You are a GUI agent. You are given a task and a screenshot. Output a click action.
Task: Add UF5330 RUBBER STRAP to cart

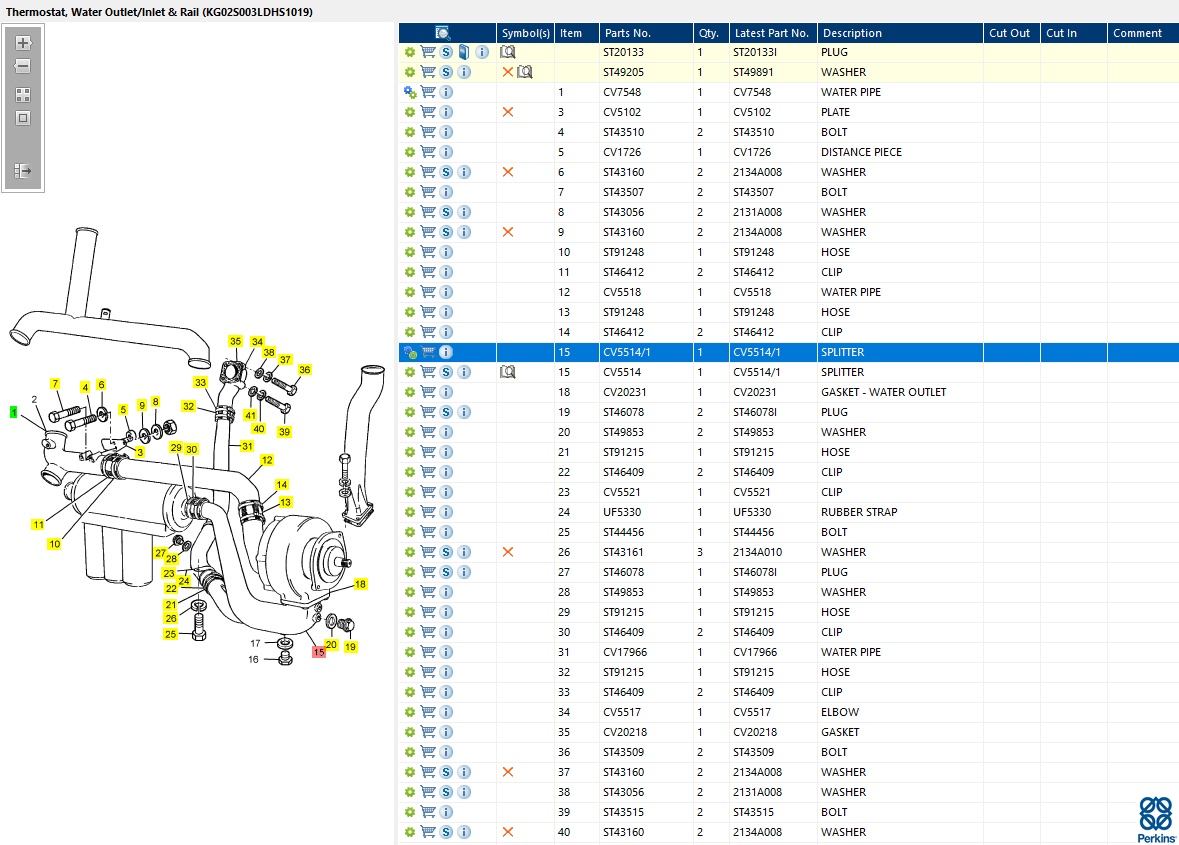(x=428, y=512)
